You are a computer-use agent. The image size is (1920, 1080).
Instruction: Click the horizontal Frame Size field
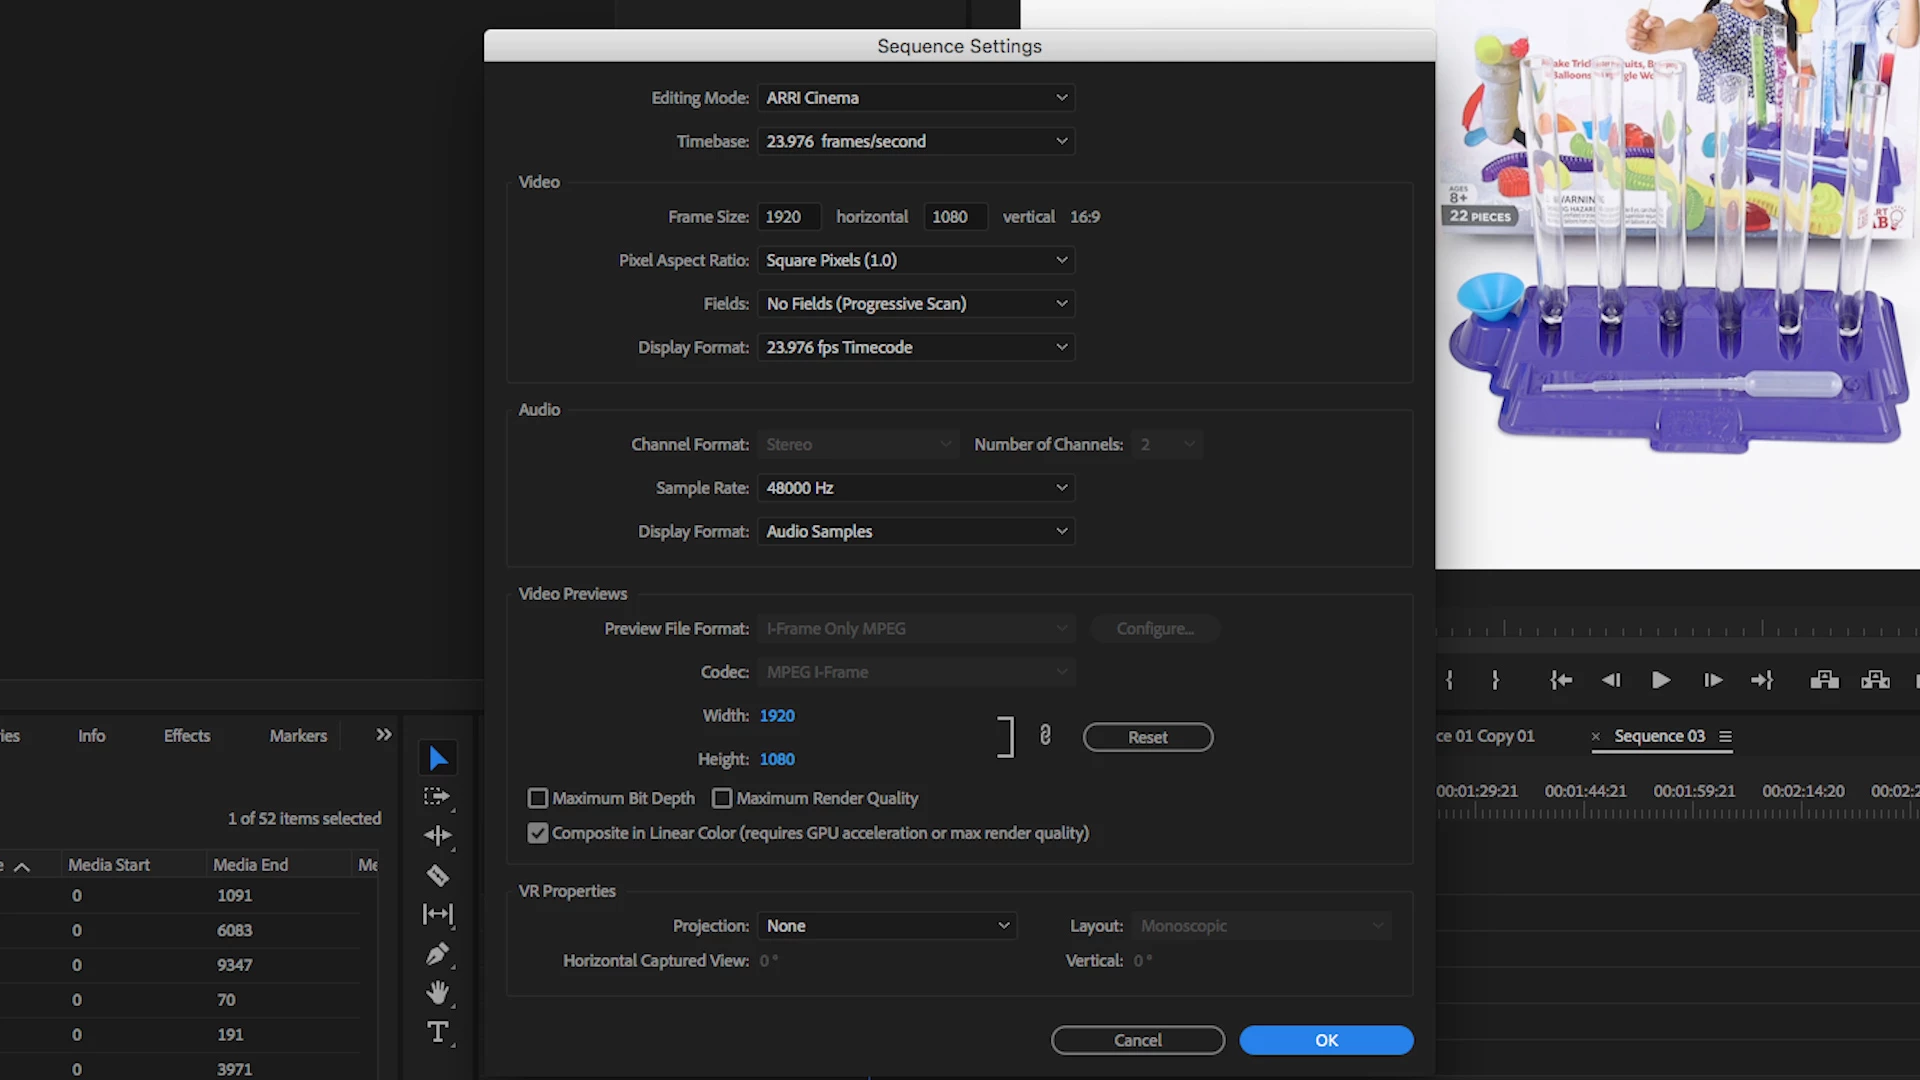point(787,217)
